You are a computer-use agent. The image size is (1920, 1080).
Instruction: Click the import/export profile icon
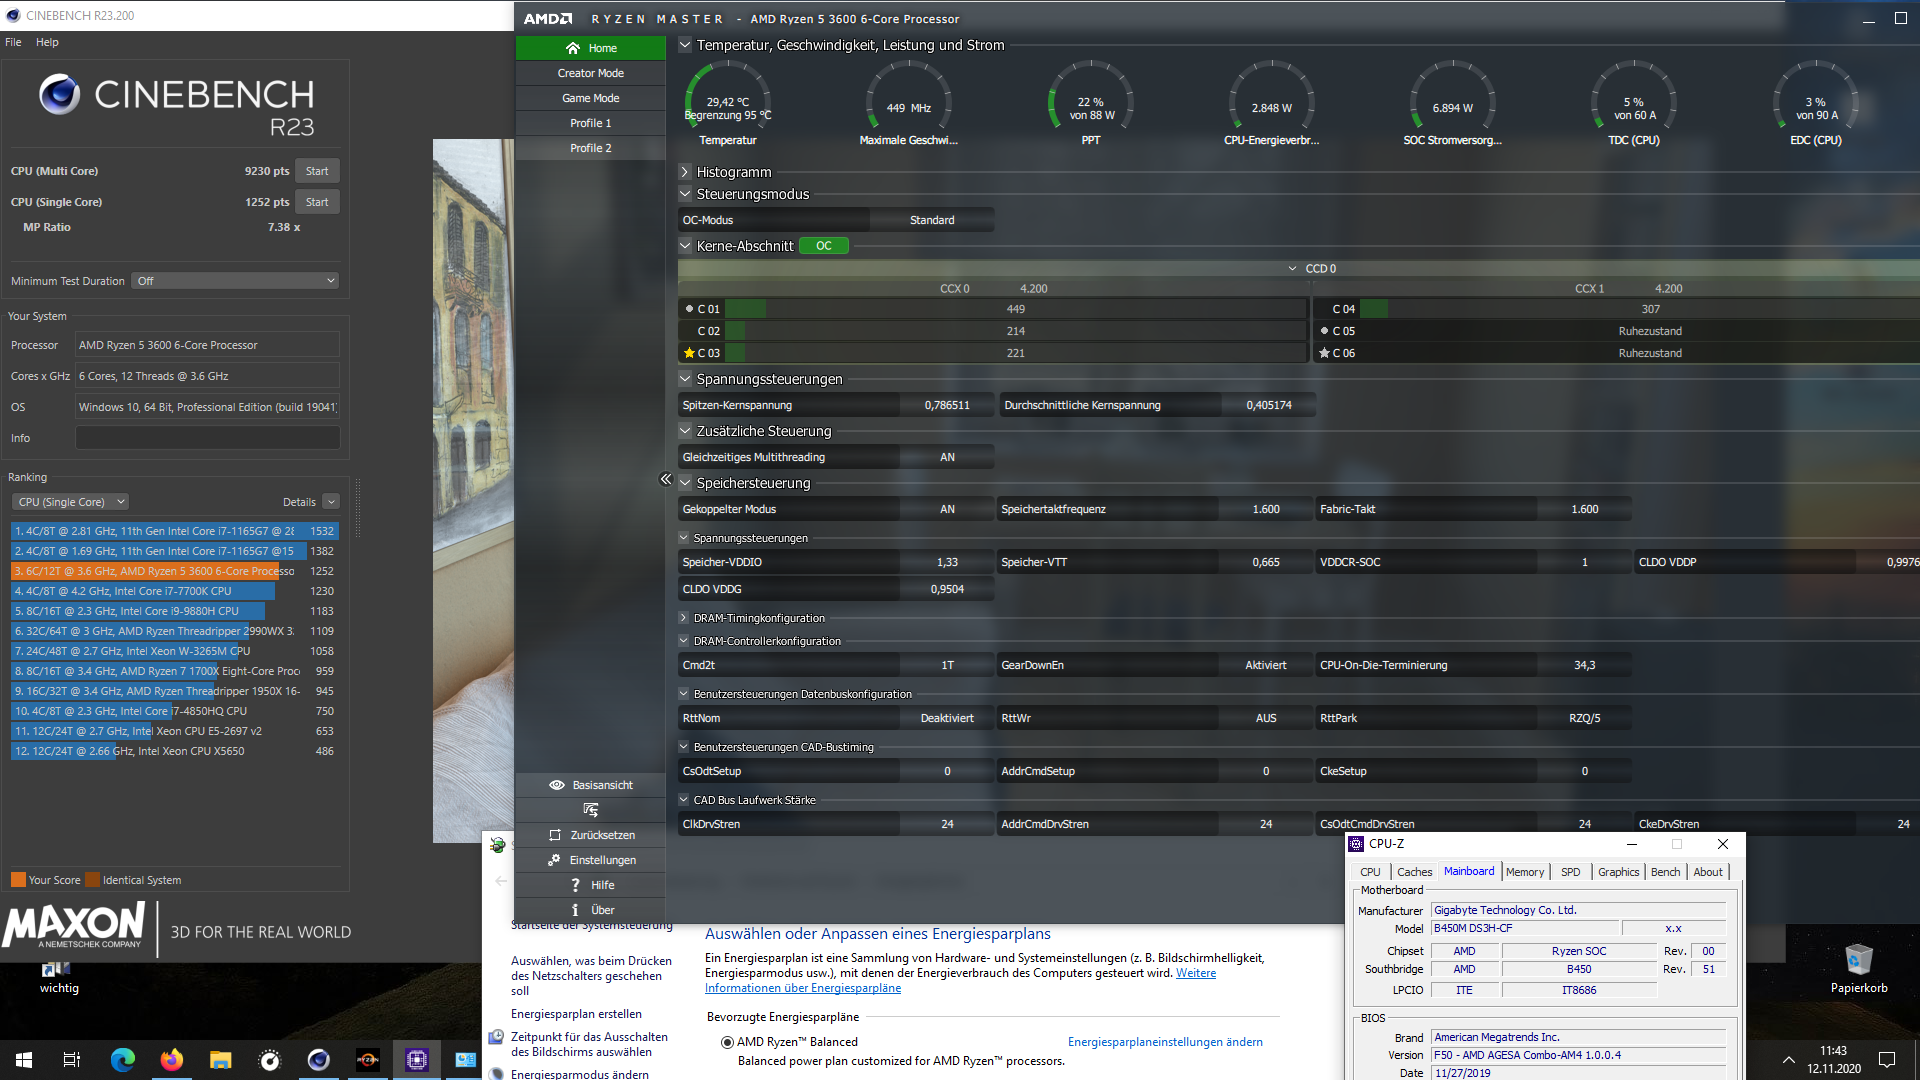point(590,810)
